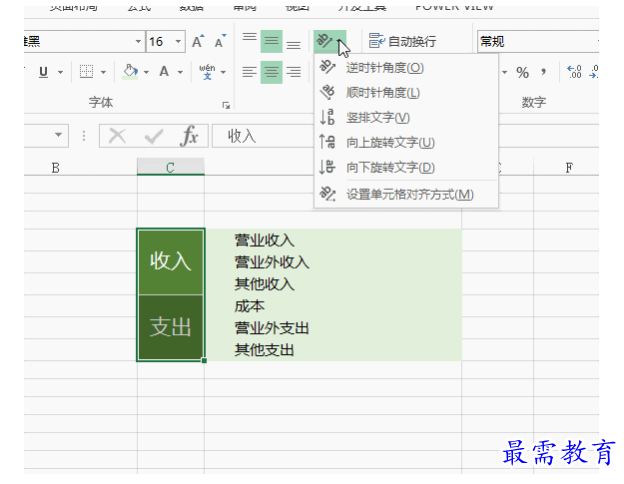Screen dimensions: 624x484
Task: Choose 向下旋转文字(D) option
Action: 406,167
